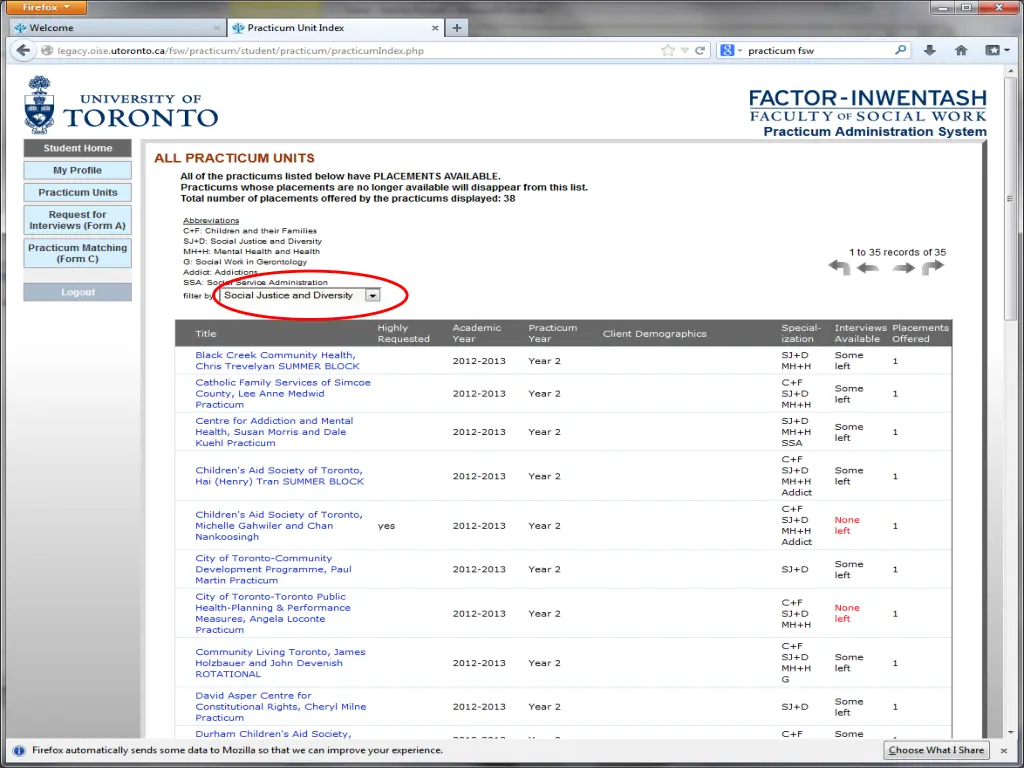Screen dimensions: 1024x768
Task: Expand the filter by specialization dropdown
Action: point(372,295)
